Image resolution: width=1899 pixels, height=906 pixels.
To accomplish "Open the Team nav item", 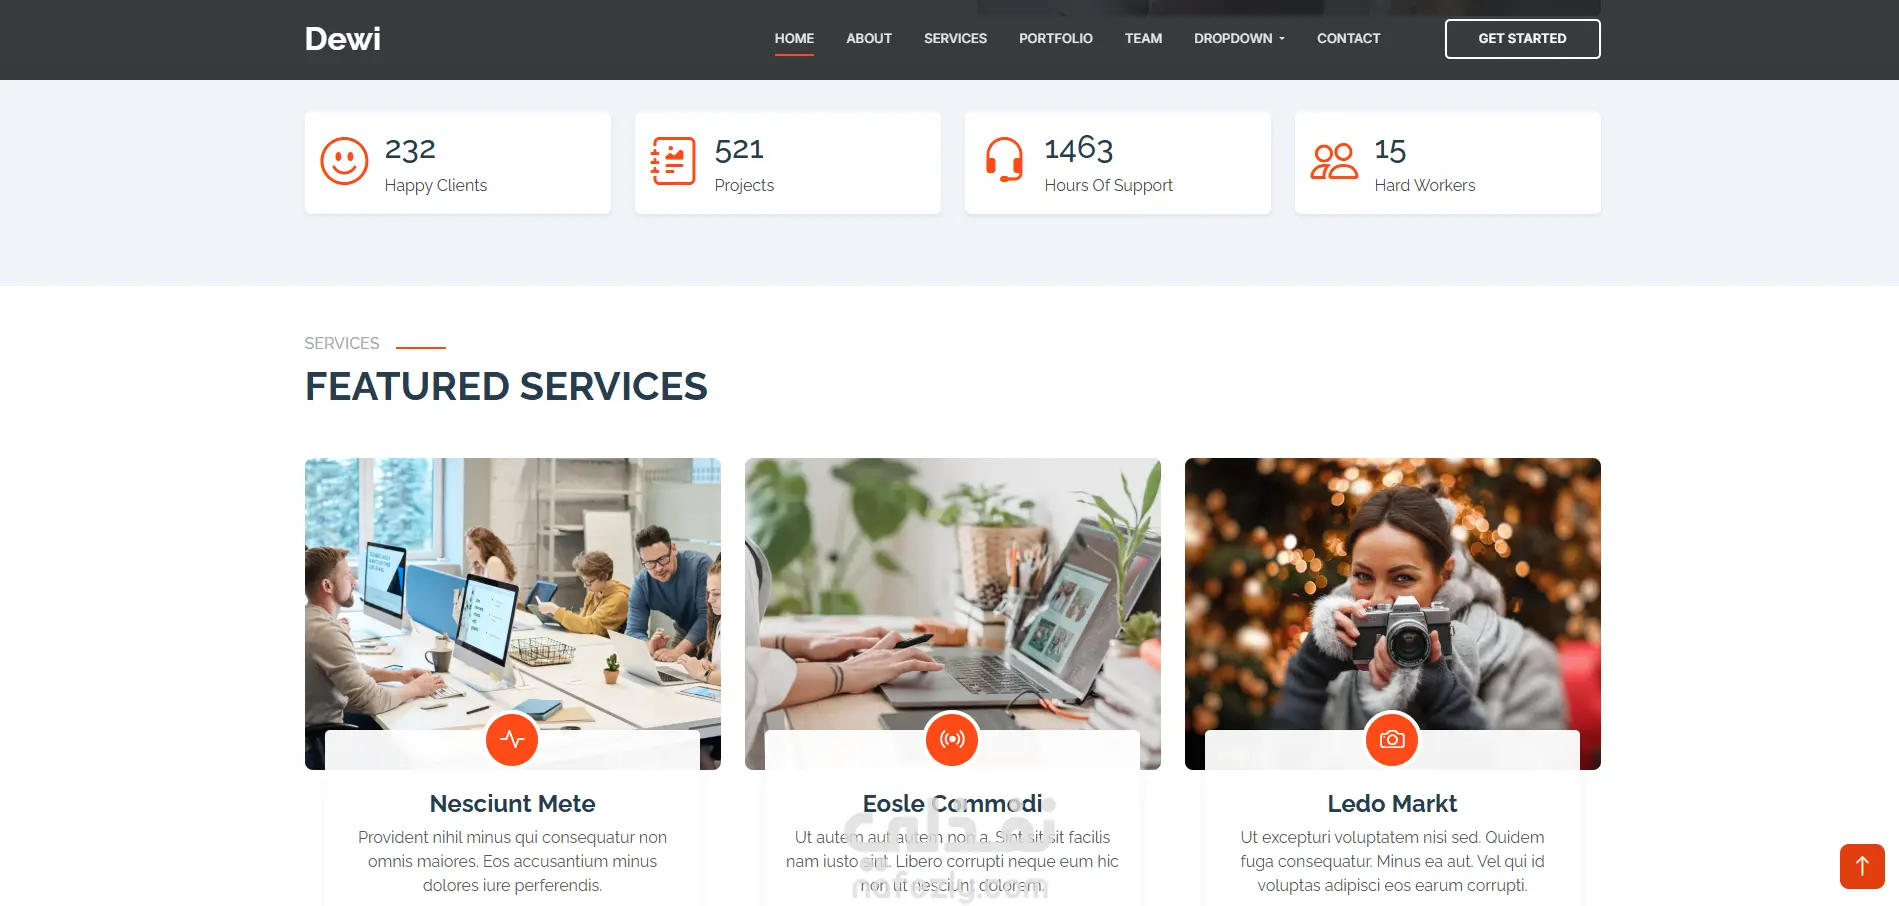I will click(1143, 39).
